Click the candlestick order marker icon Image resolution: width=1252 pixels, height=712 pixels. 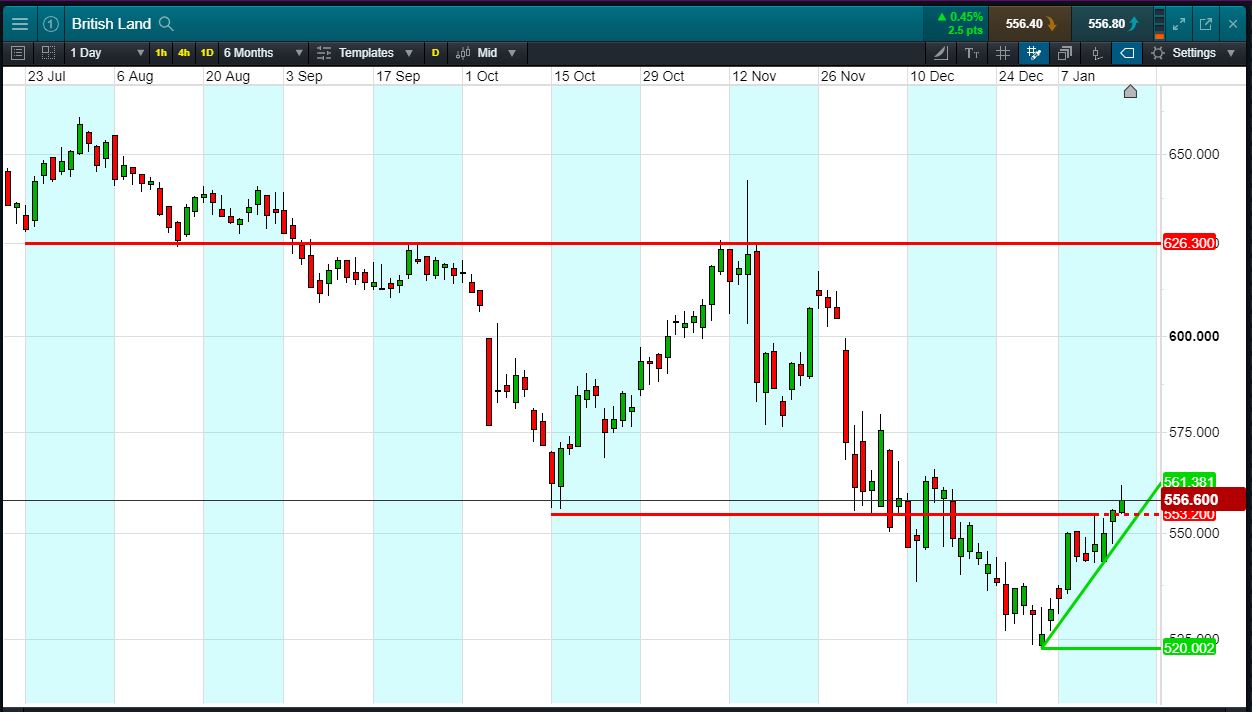[x=1096, y=53]
